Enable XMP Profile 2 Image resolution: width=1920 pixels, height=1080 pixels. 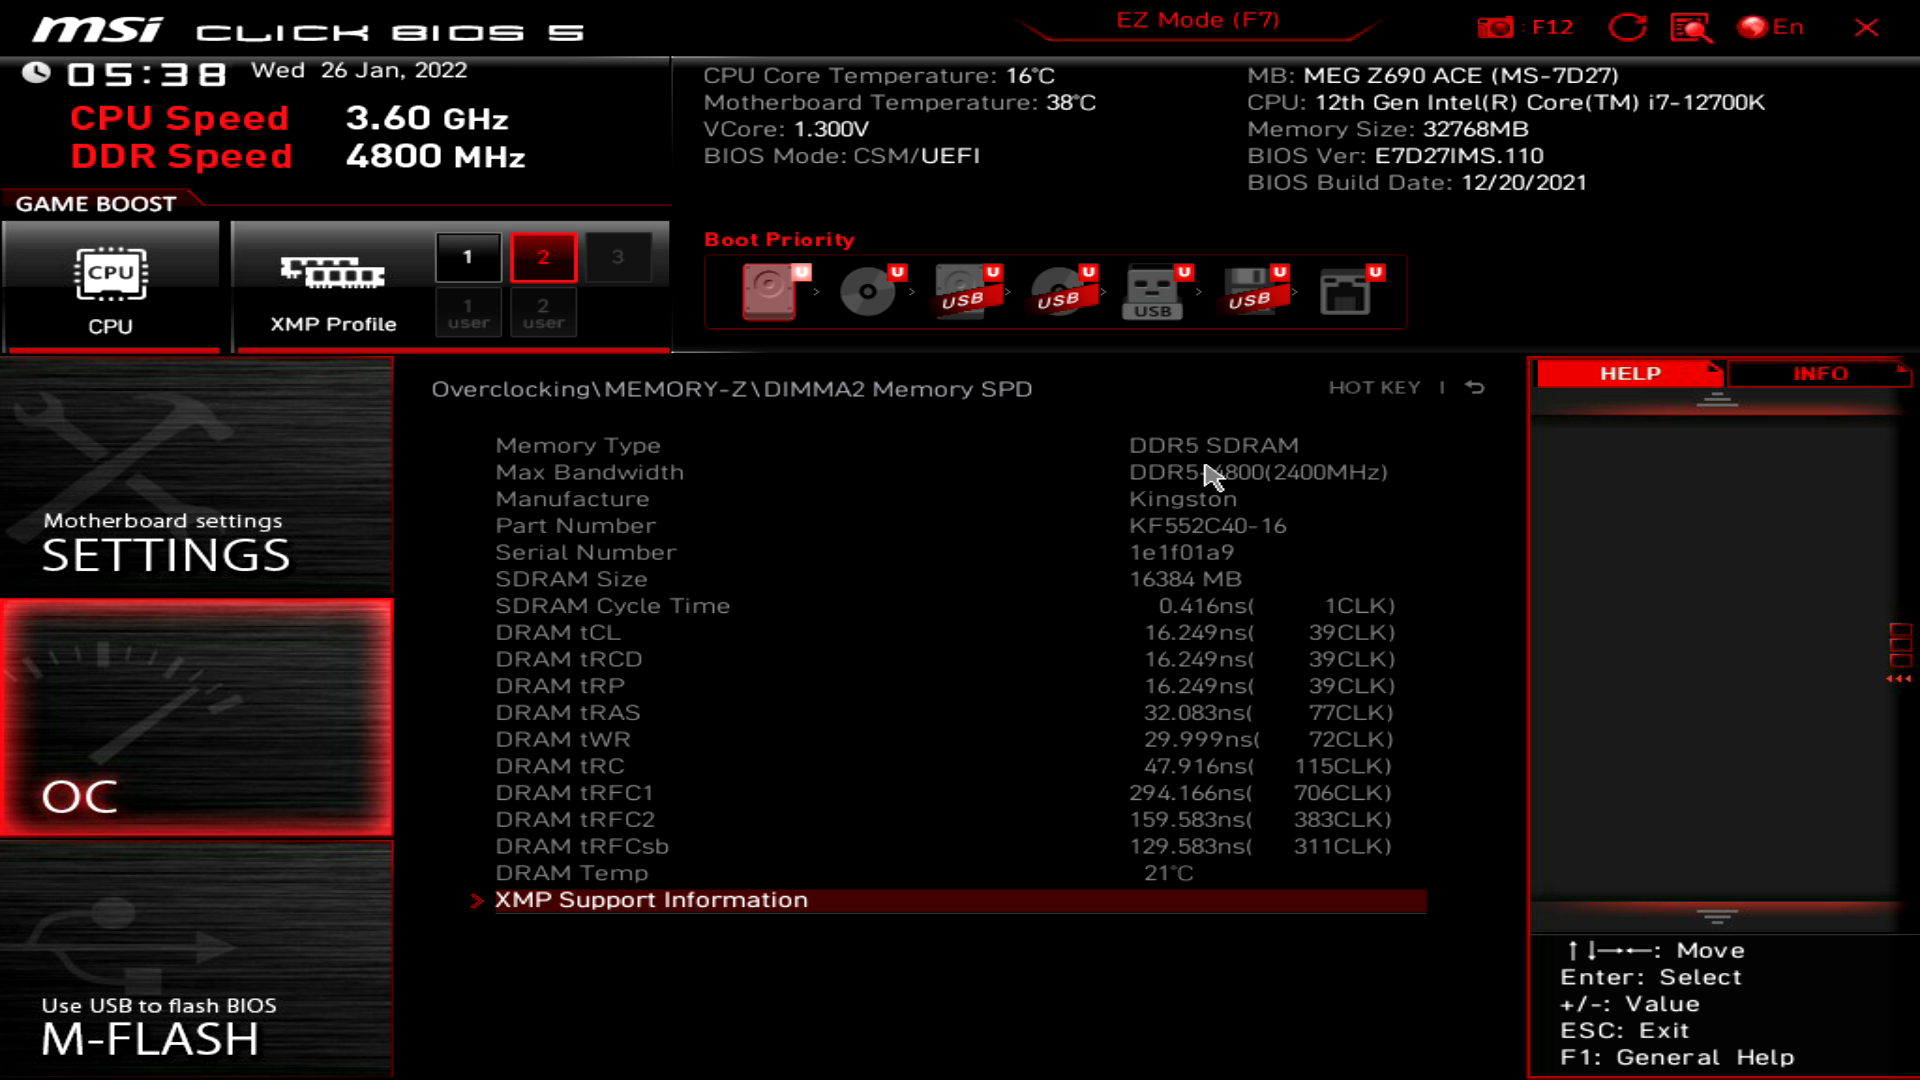click(543, 256)
